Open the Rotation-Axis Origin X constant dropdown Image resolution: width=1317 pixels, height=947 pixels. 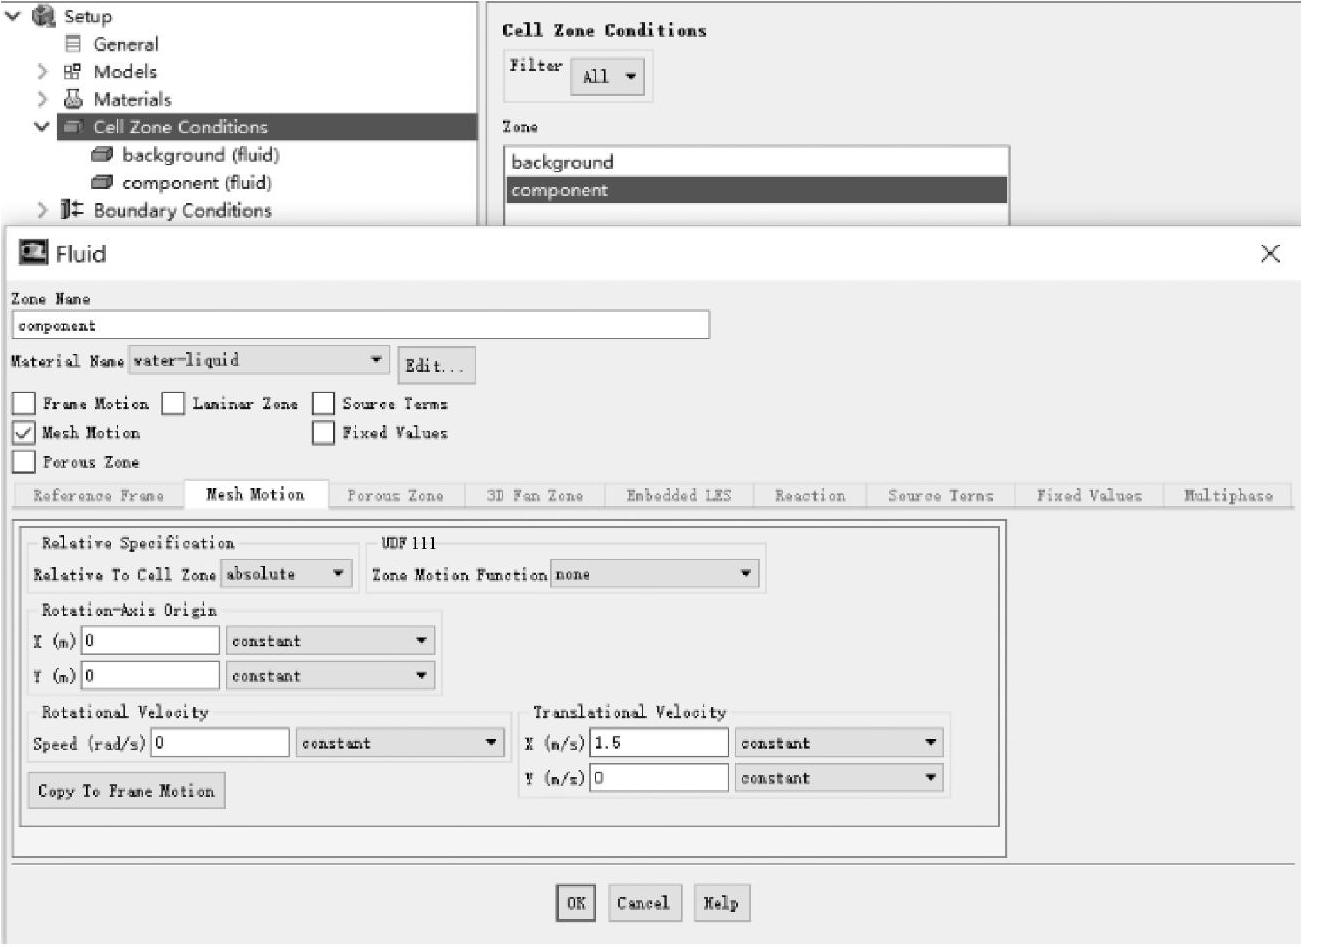coord(330,641)
